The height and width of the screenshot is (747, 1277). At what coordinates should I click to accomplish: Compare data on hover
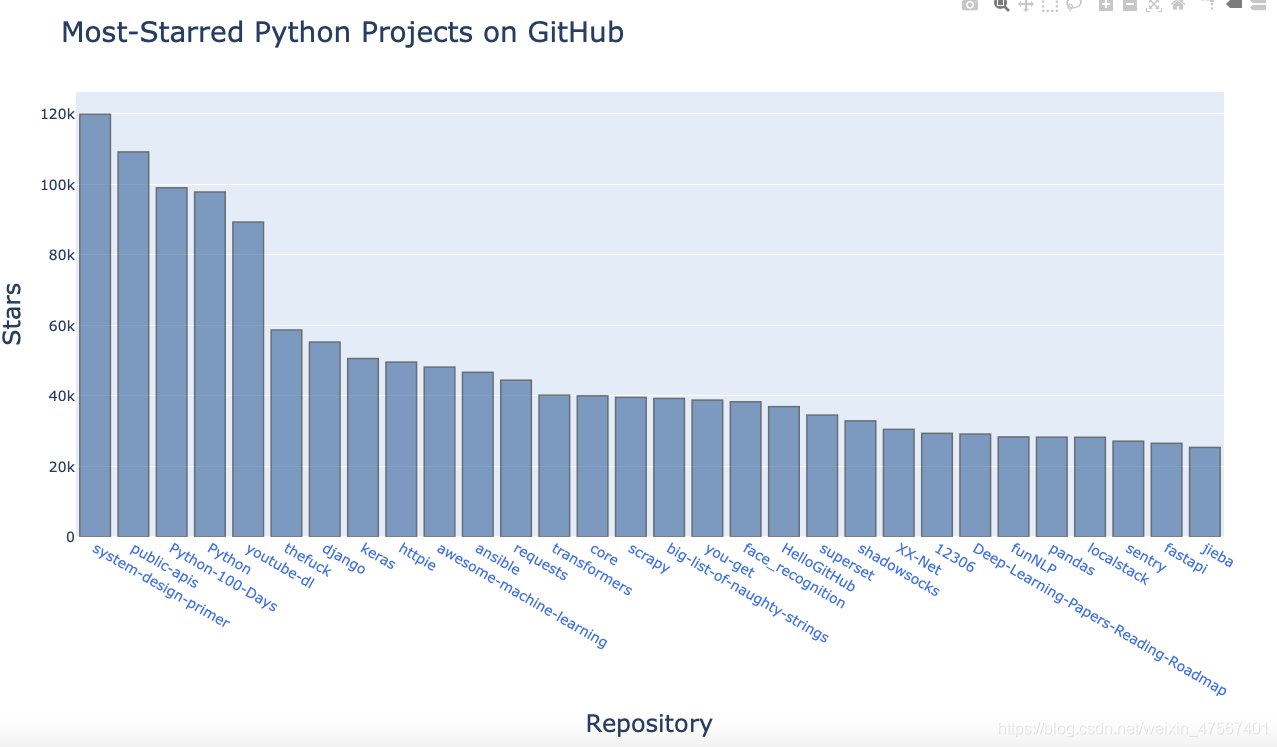pos(1258,5)
